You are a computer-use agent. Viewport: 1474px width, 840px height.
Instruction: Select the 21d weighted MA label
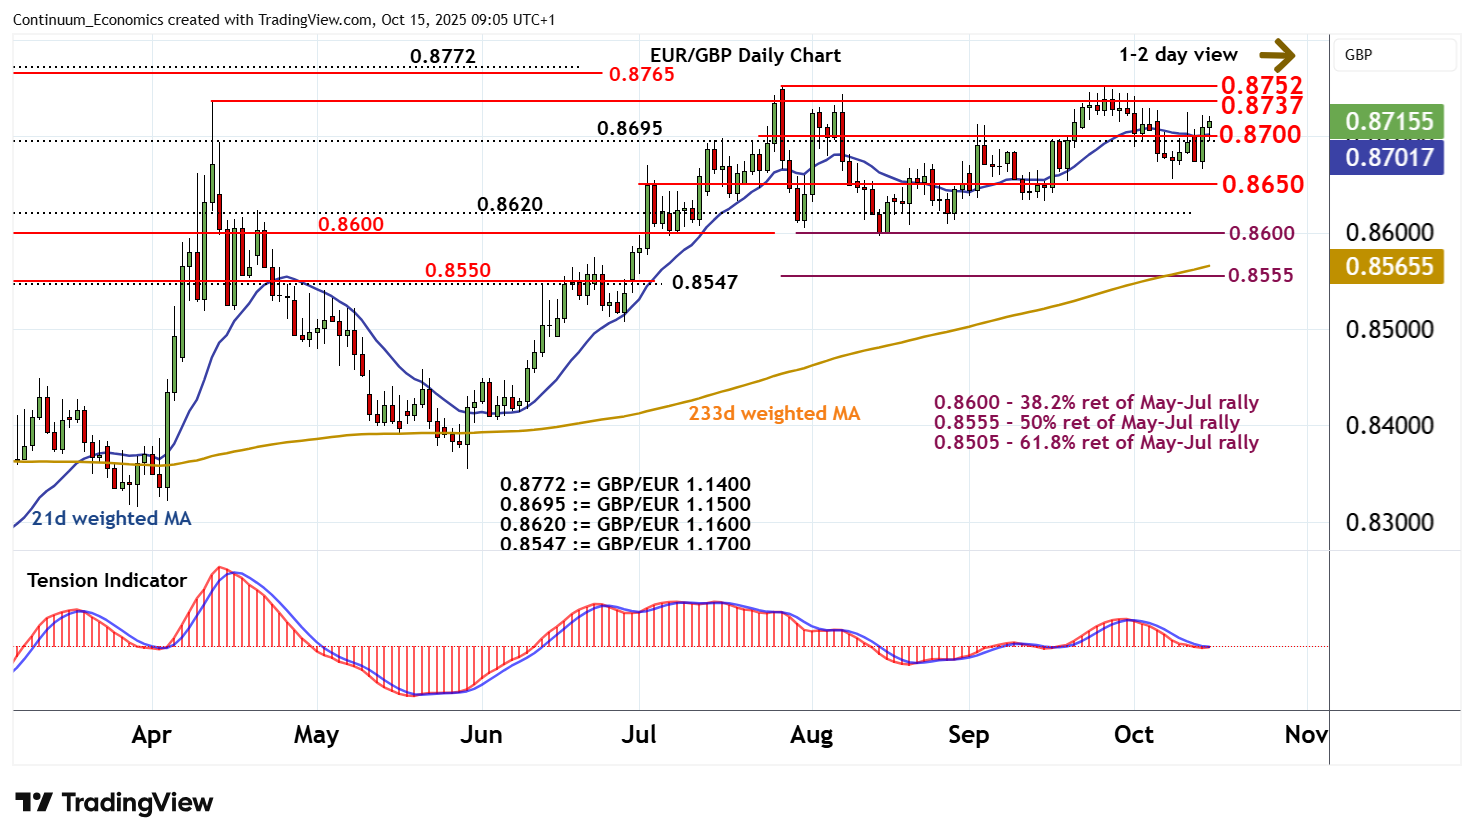pyautogui.click(x=111, y=518)
